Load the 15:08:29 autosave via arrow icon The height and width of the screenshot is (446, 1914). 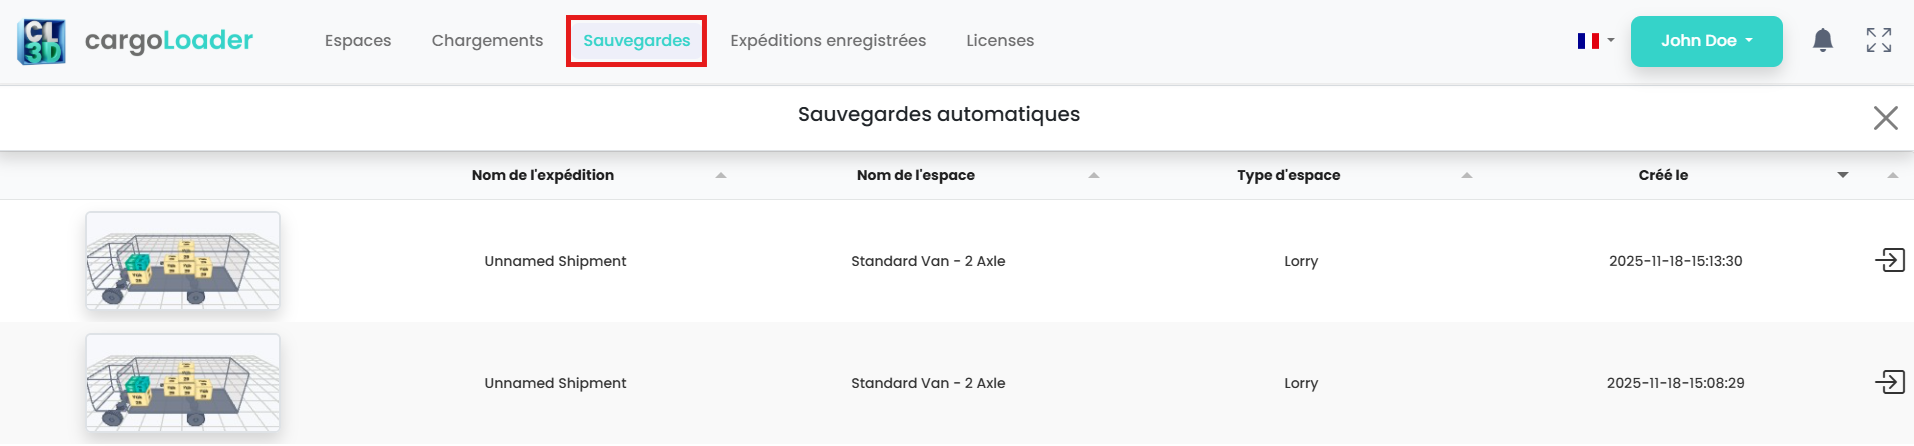click(x=1889, y=382)
